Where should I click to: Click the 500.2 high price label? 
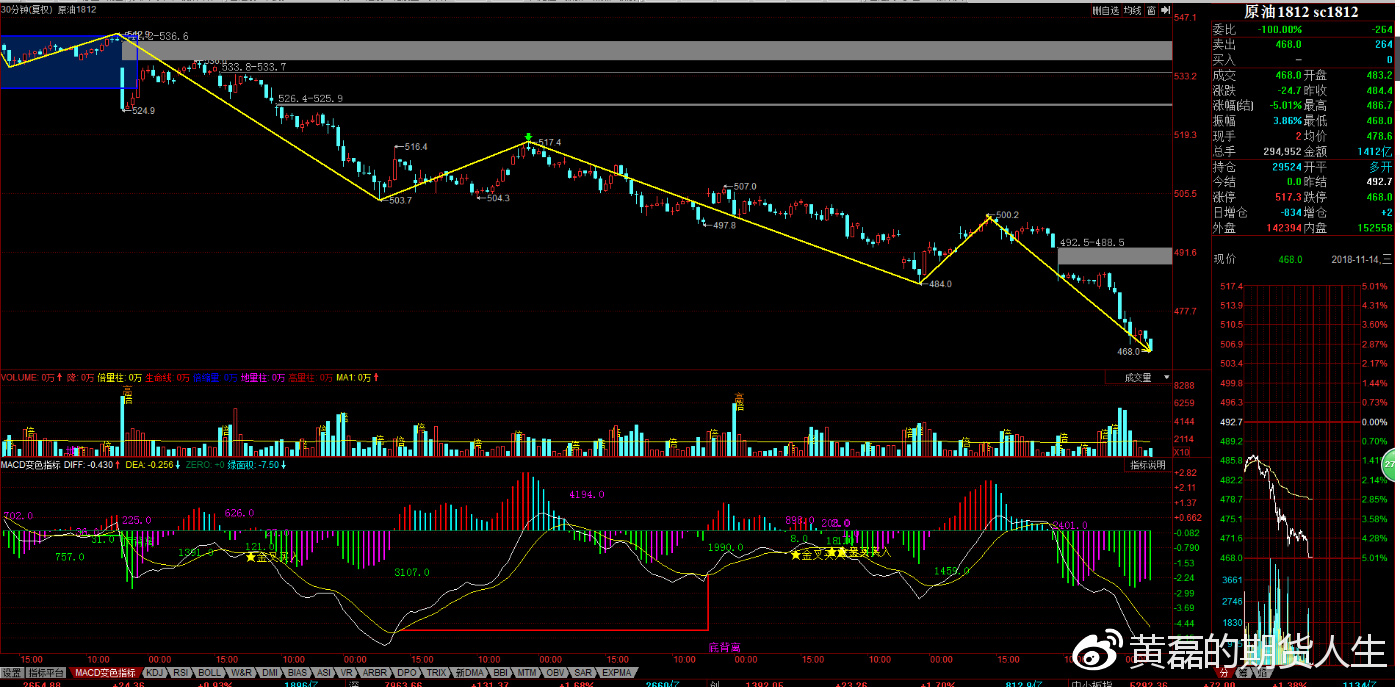[1008, 215]
